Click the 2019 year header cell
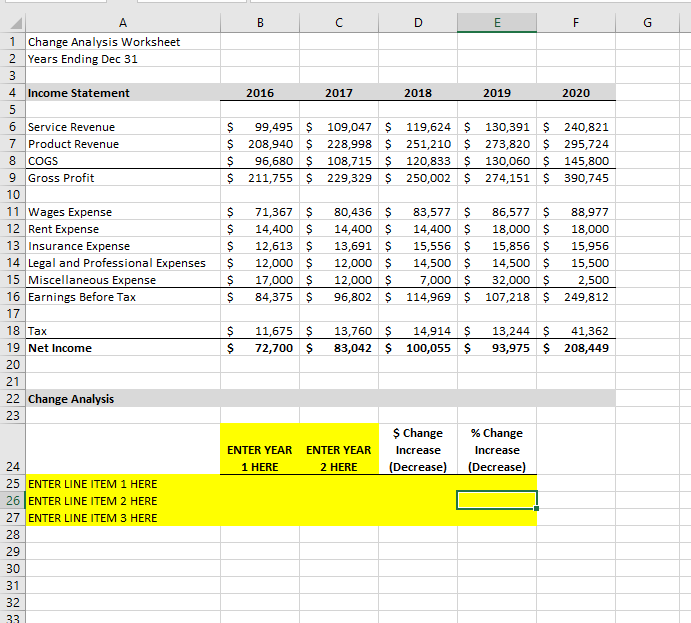Screen dimensions: 691x623 (x=497, y=93)
